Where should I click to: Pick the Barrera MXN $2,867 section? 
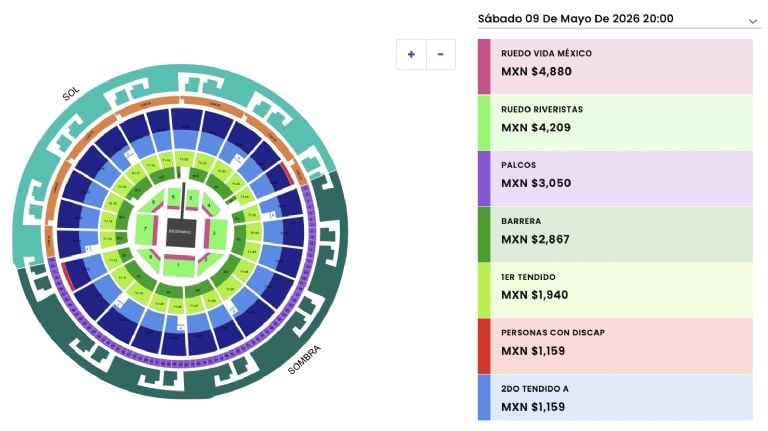(620, 234)
